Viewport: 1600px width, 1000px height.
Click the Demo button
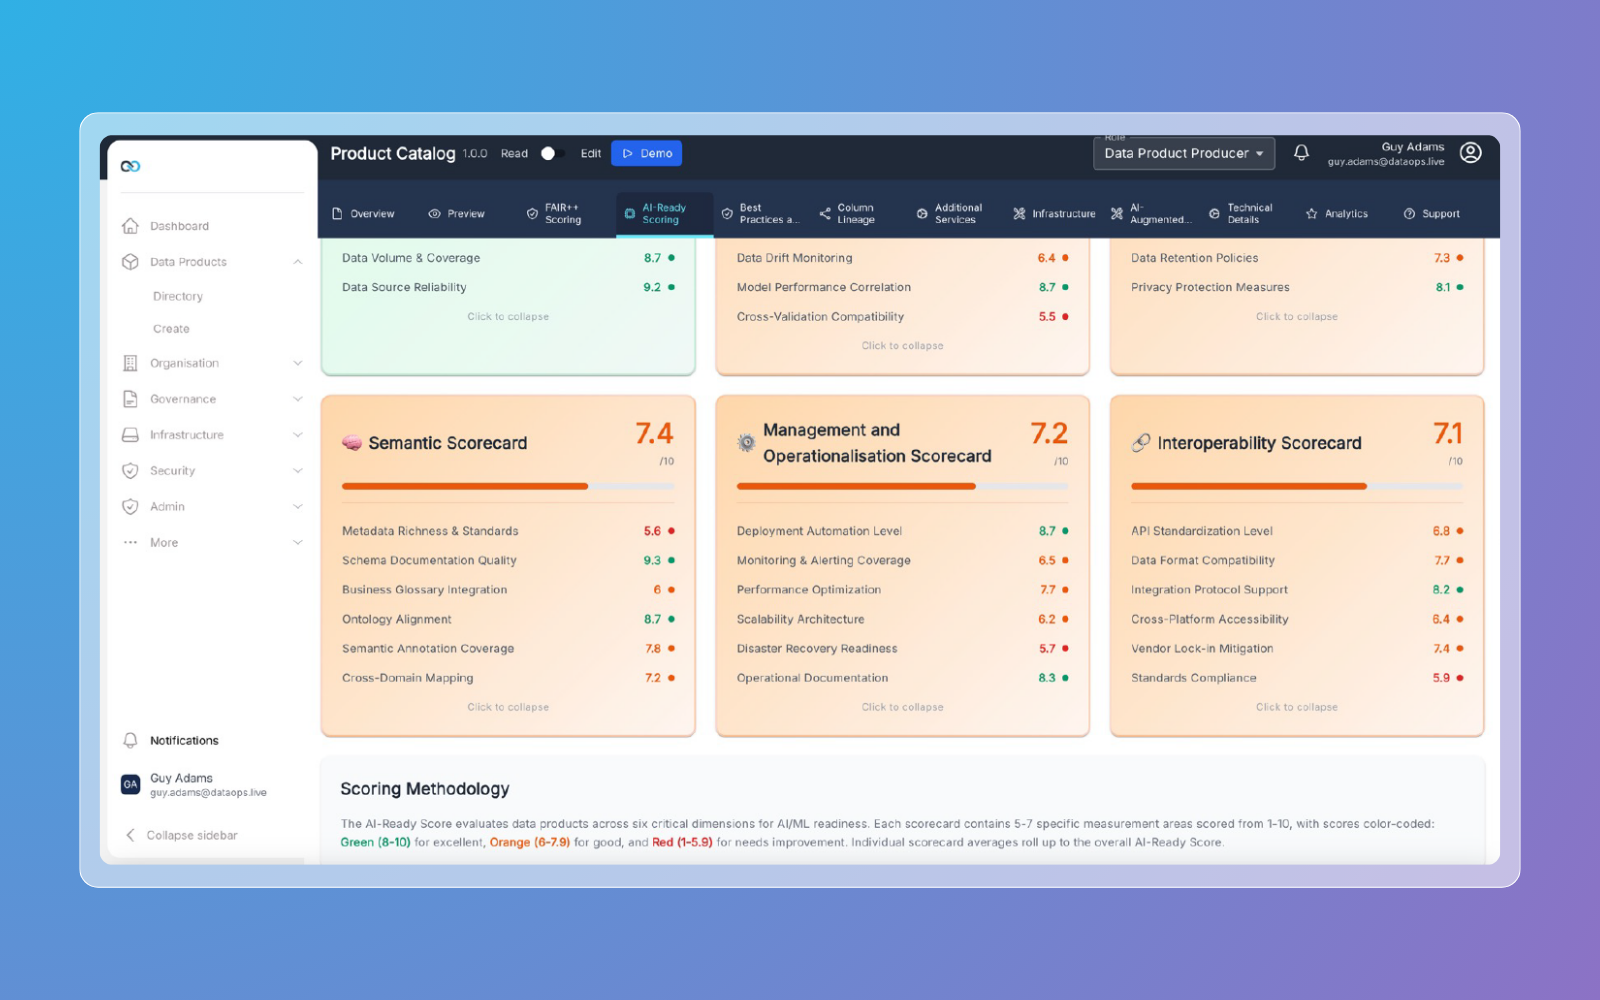[x=646, y=153]
